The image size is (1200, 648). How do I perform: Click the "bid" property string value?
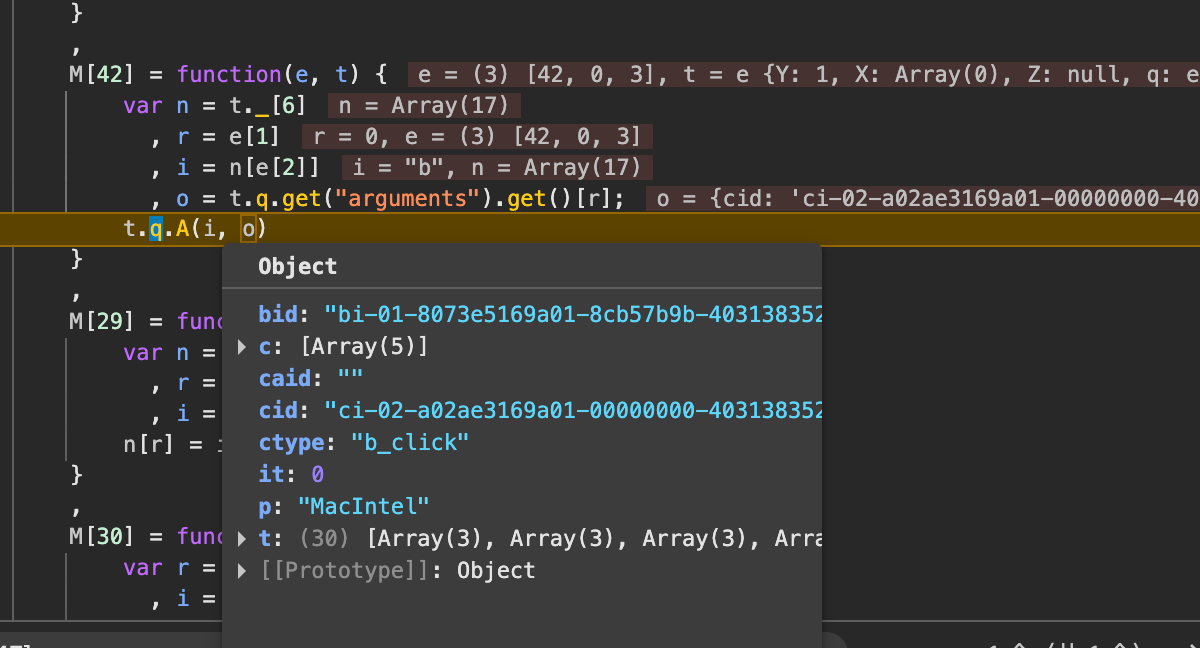pos(574,315)
